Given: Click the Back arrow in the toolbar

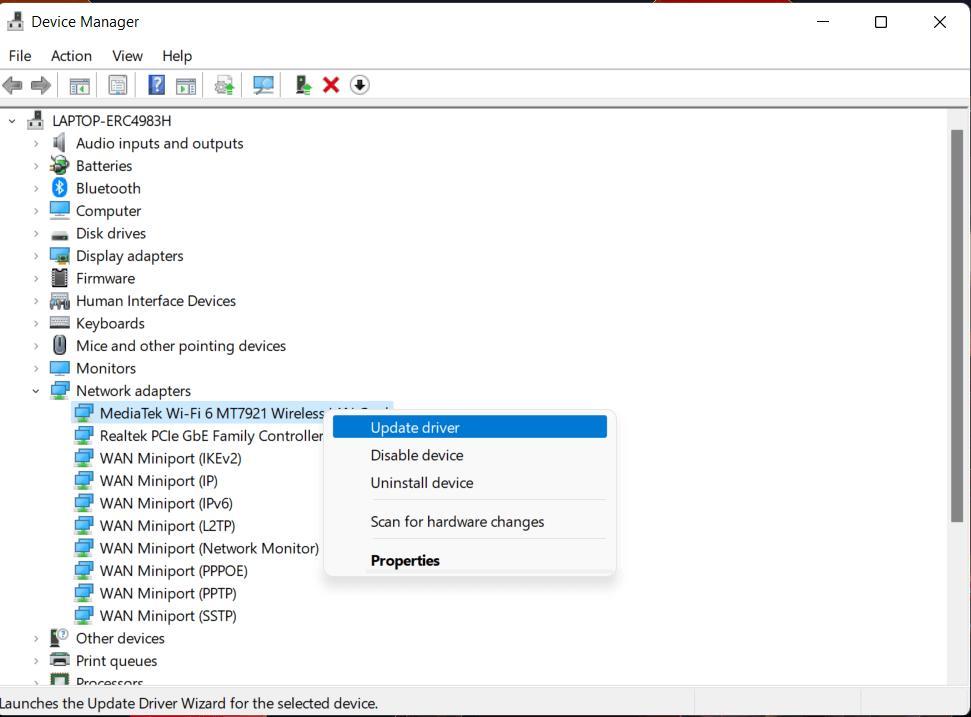Looking at the screenshot, I should point(12,85).
